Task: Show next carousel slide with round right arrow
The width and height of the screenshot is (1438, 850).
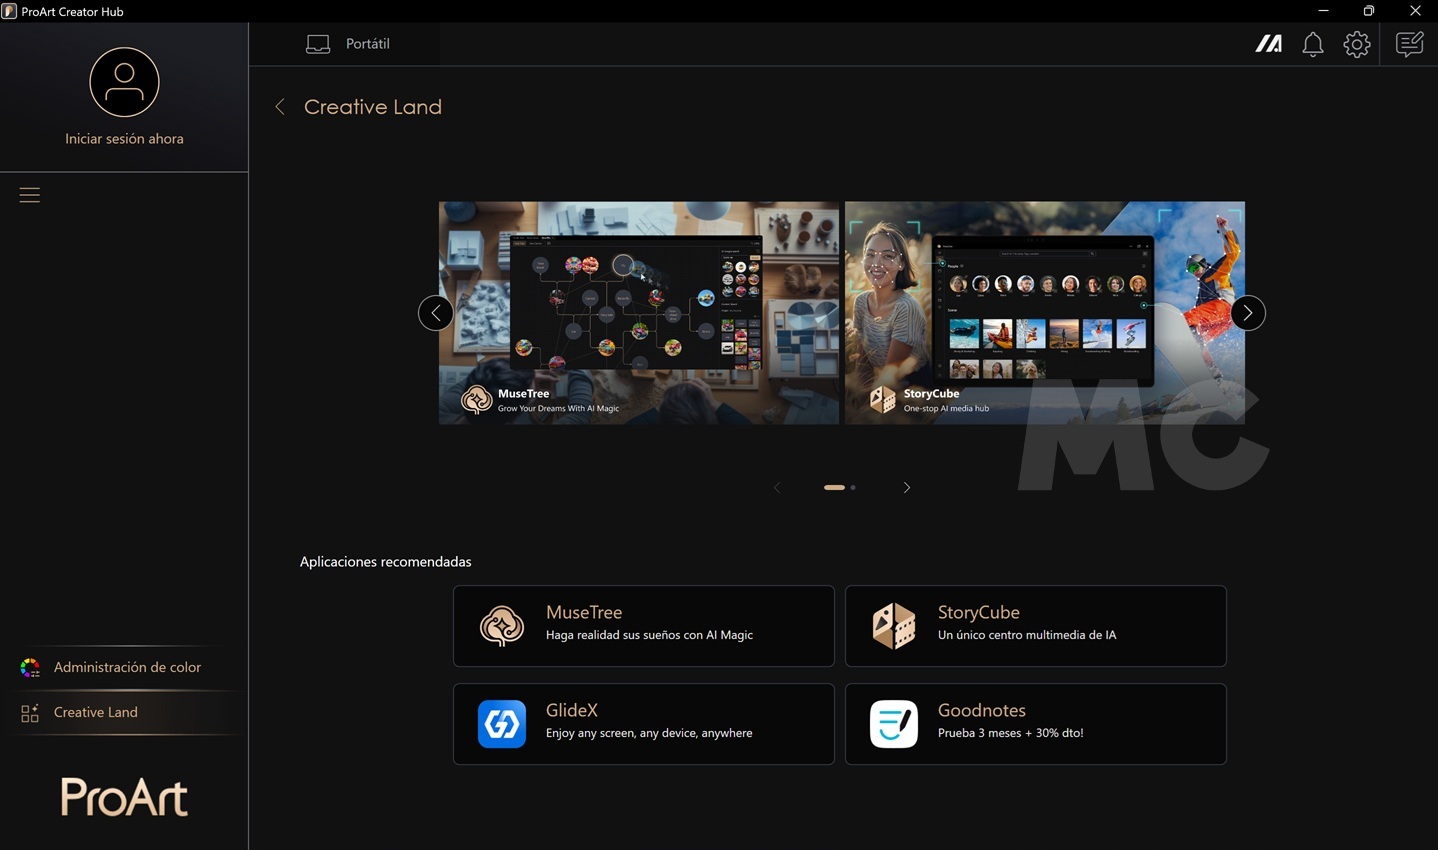Action: pos(1247,313)
